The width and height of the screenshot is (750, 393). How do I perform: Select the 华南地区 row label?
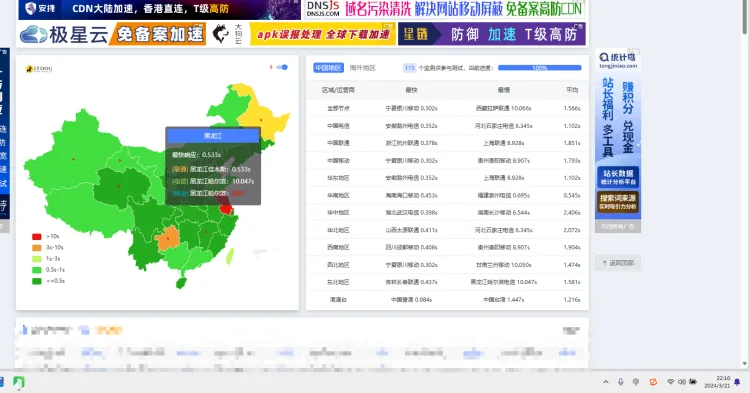pos(338,196)
